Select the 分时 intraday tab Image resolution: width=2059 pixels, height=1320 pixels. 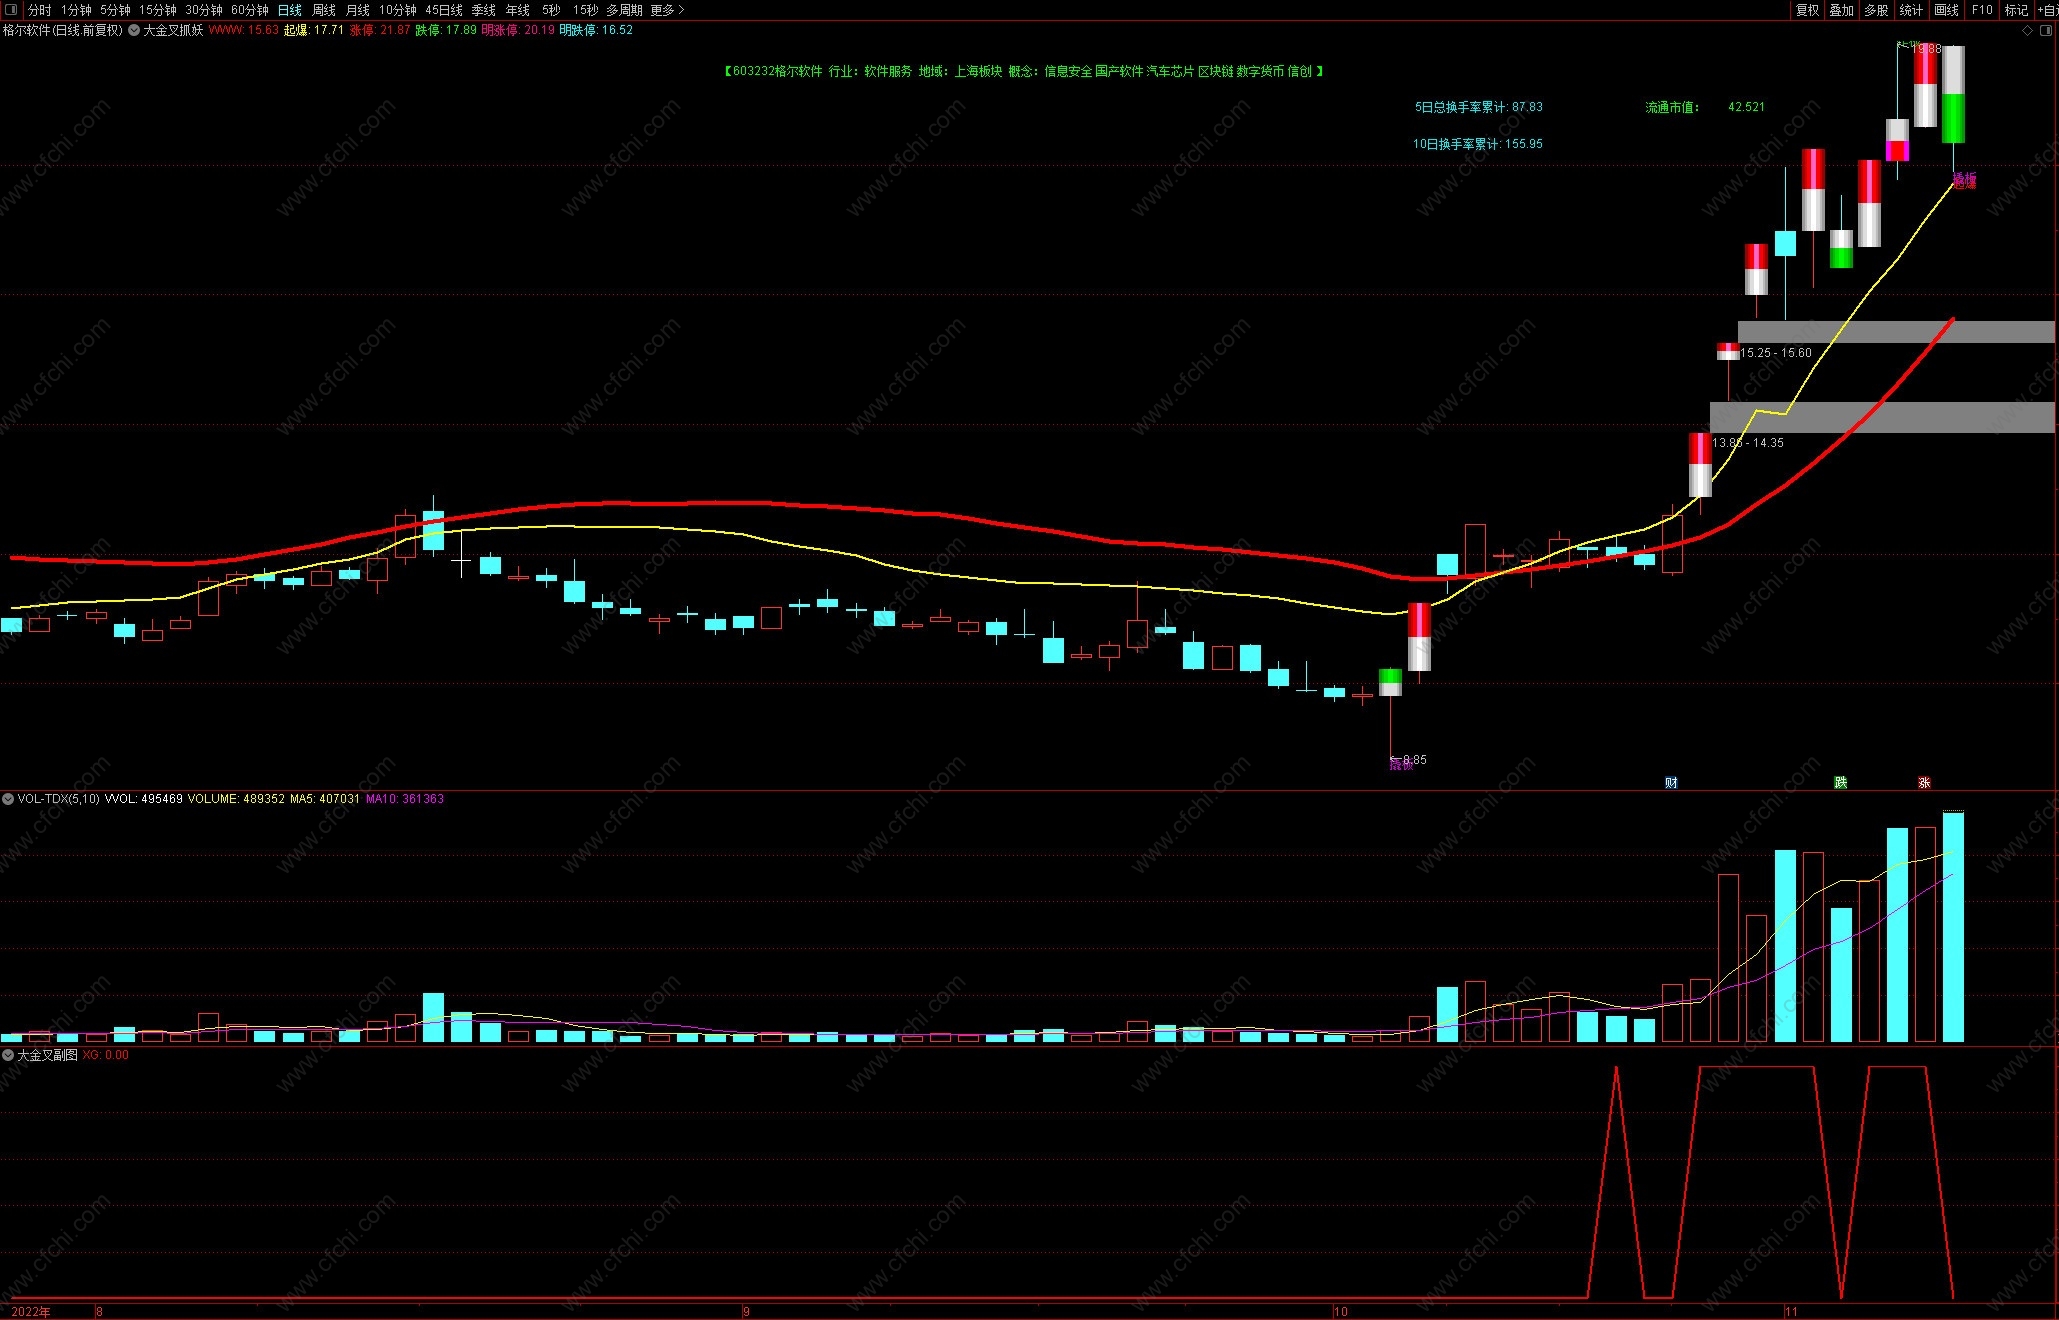[x=40, y=10]
